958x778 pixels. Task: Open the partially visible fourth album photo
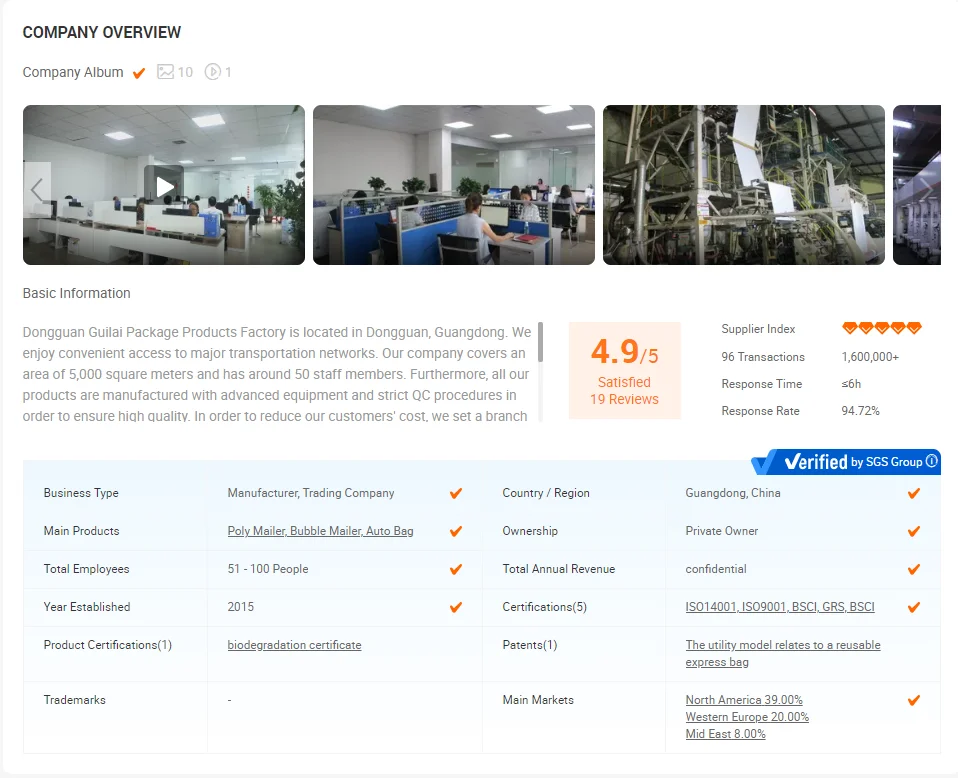coord(916,185)
